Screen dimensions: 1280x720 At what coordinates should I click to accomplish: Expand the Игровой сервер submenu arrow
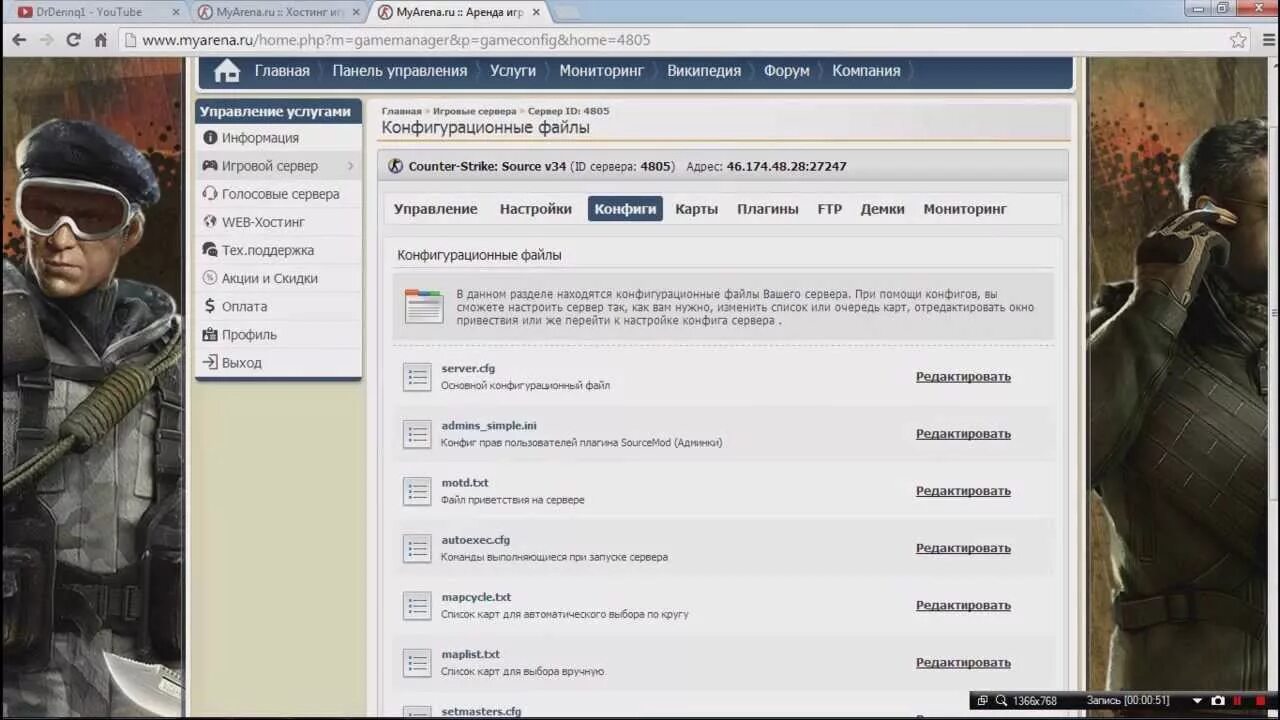click(350, 166)
